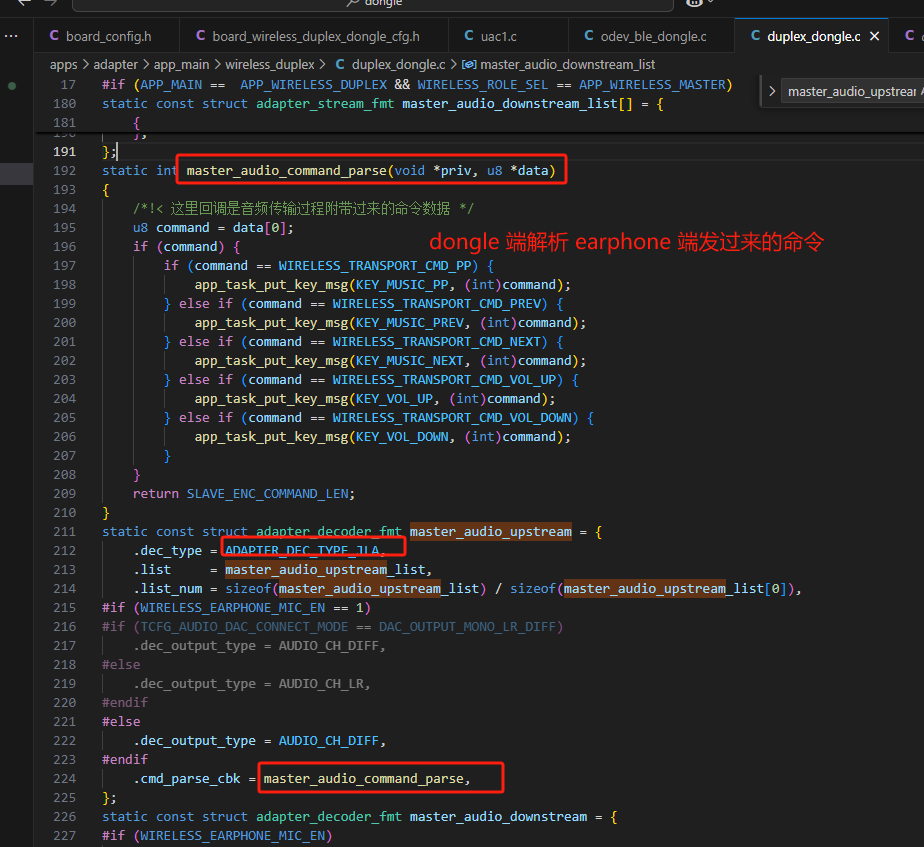This screenshot has width=924, height=847.
Task: Click 'u8 command' declaration on line 195
Action: pos(171,228)
